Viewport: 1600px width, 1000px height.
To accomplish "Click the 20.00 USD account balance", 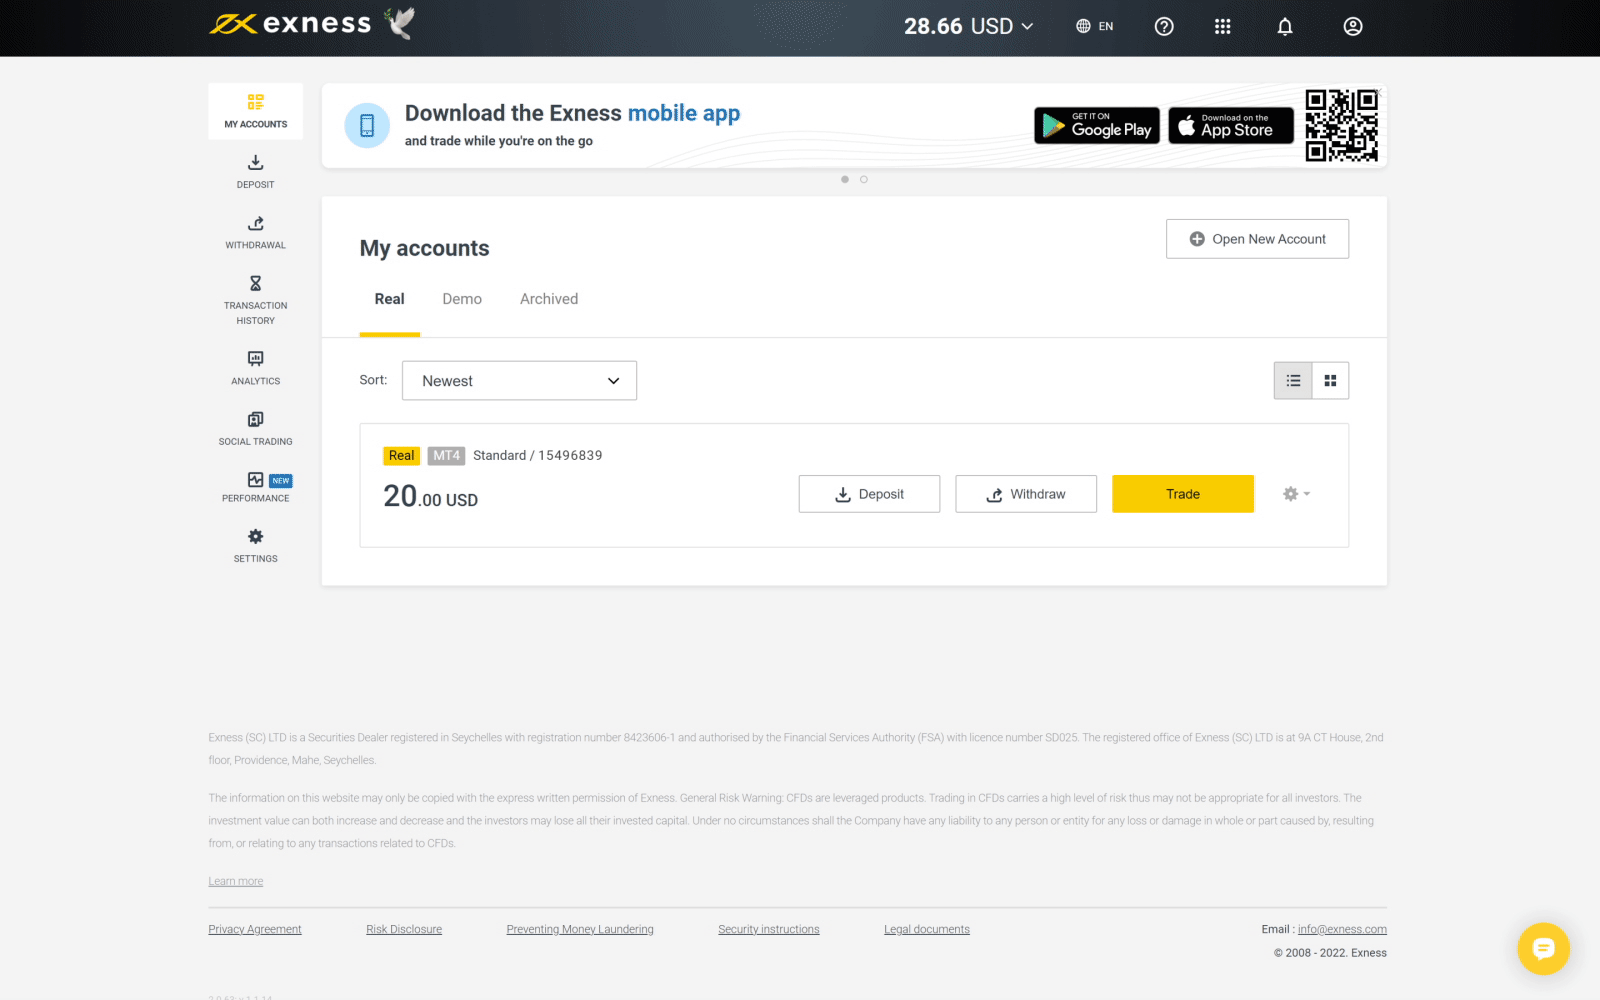I will [x=430, y=496].
